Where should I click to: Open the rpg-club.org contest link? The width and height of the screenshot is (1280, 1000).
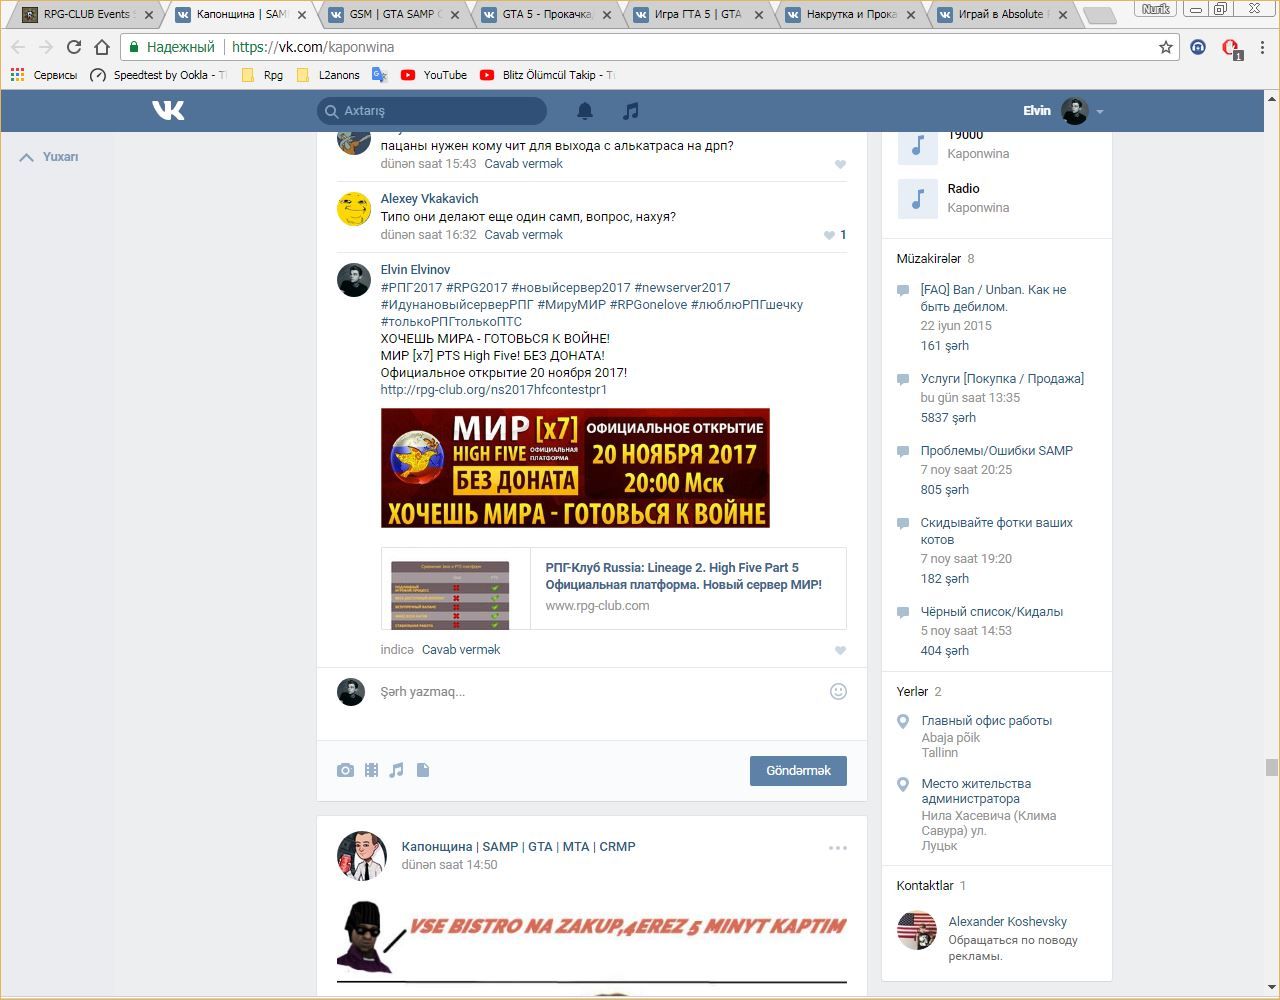pyautogui.click(x=494, y=390)
